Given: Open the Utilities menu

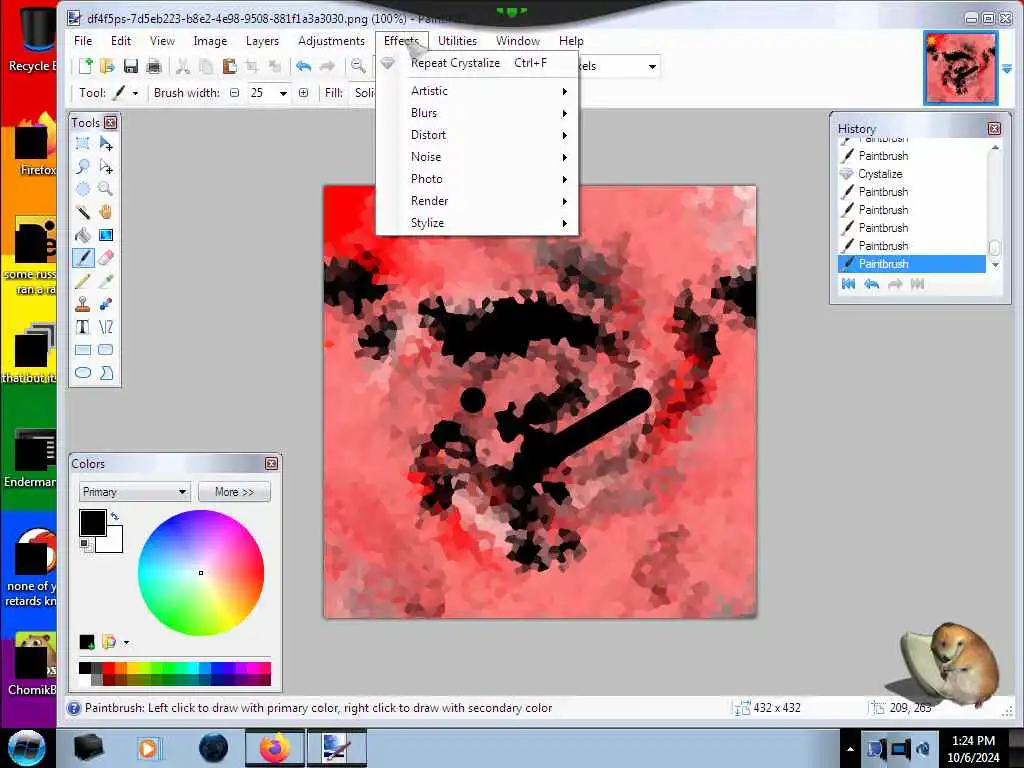Looking at the screenshot, I should coord(457,40).
